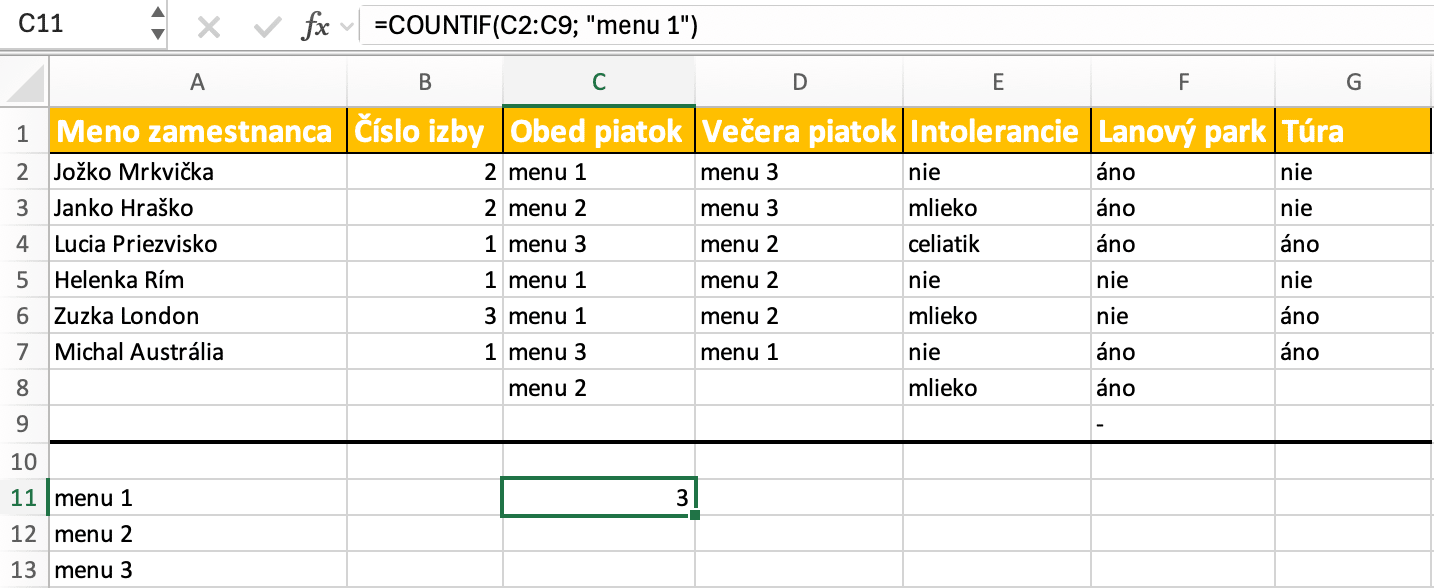
Task: Confirm the formula with the checkmark icon
Action: [267, 26]
